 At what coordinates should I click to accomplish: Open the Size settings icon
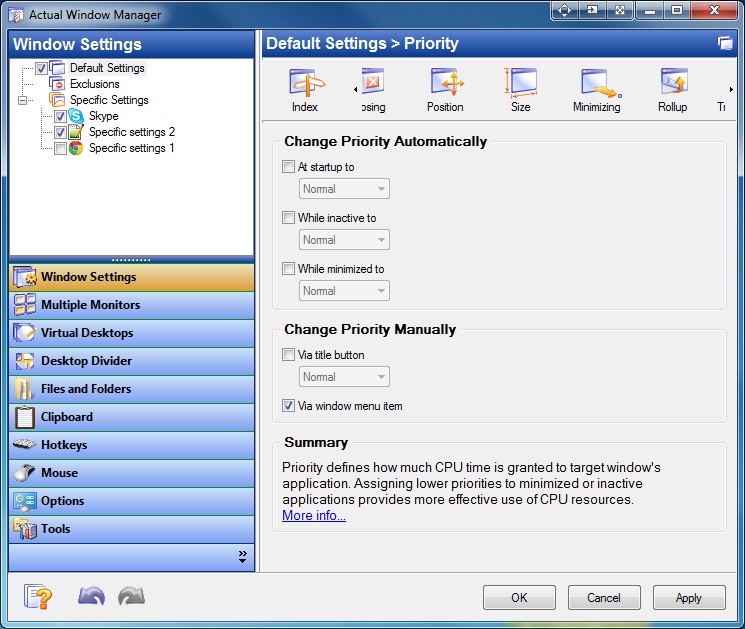[521, 90]
